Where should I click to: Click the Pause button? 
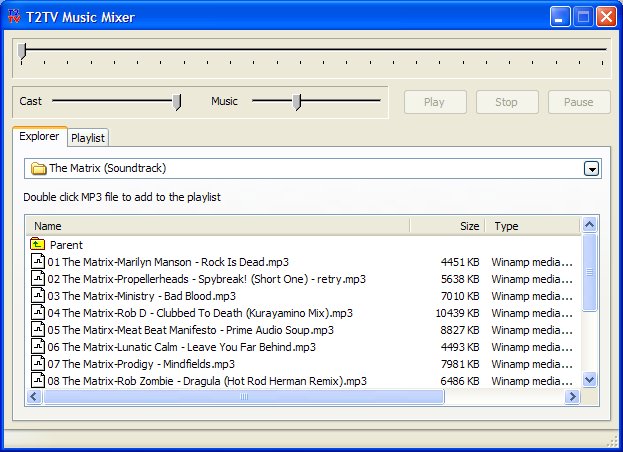pos(578,101)
